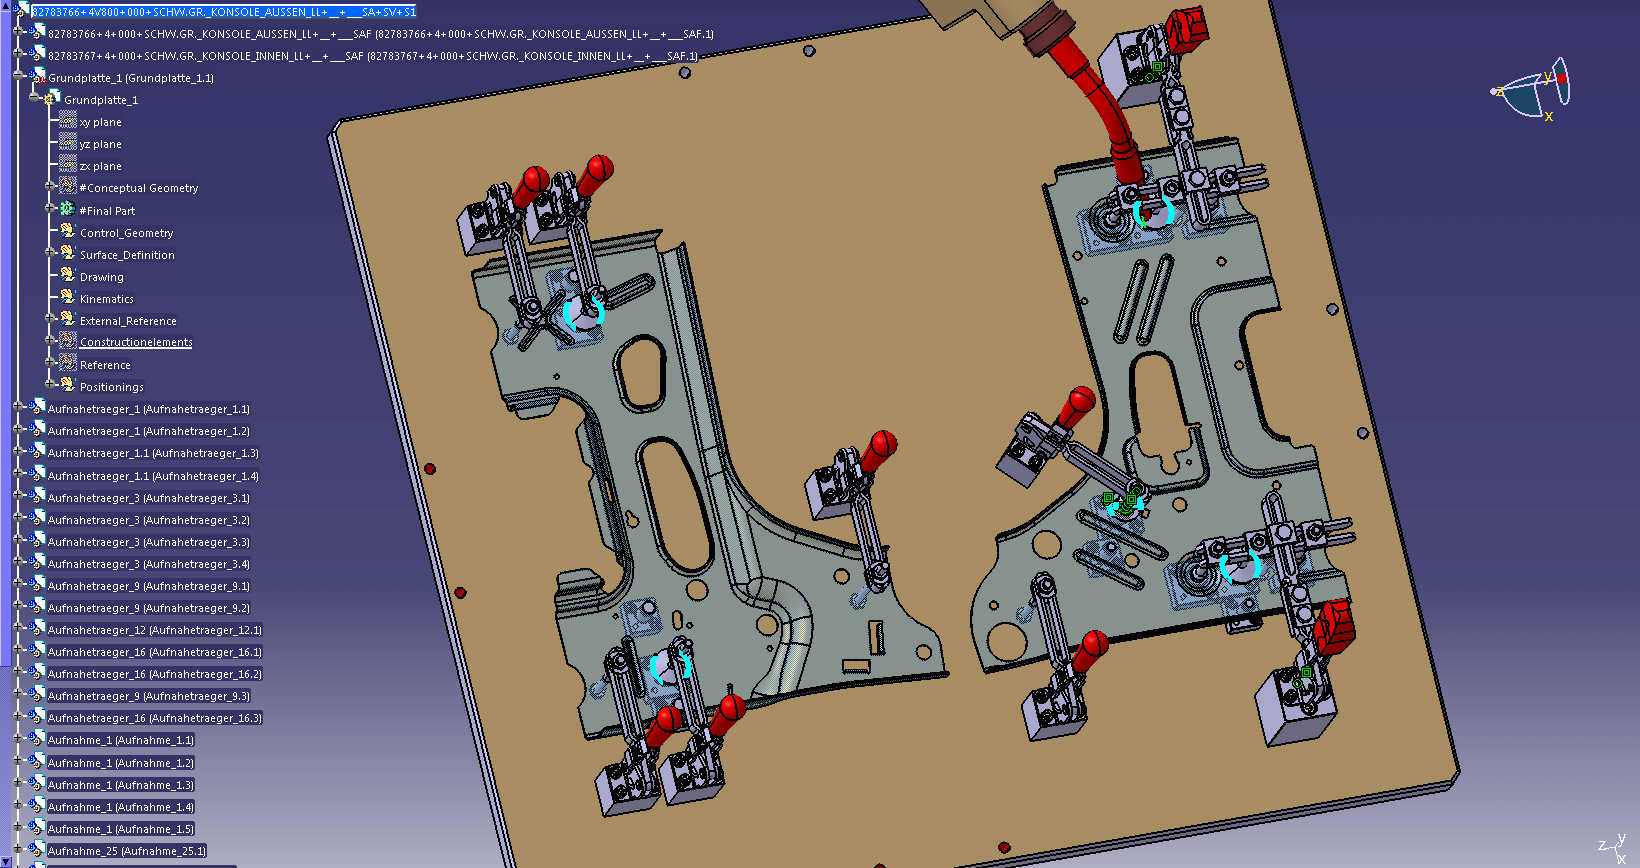This screenshot has height=868, width=1640.
Task: Expand Aufnahmetraeger_3 (Aufnahmetraeger_3.3) node
Action: 18,541
